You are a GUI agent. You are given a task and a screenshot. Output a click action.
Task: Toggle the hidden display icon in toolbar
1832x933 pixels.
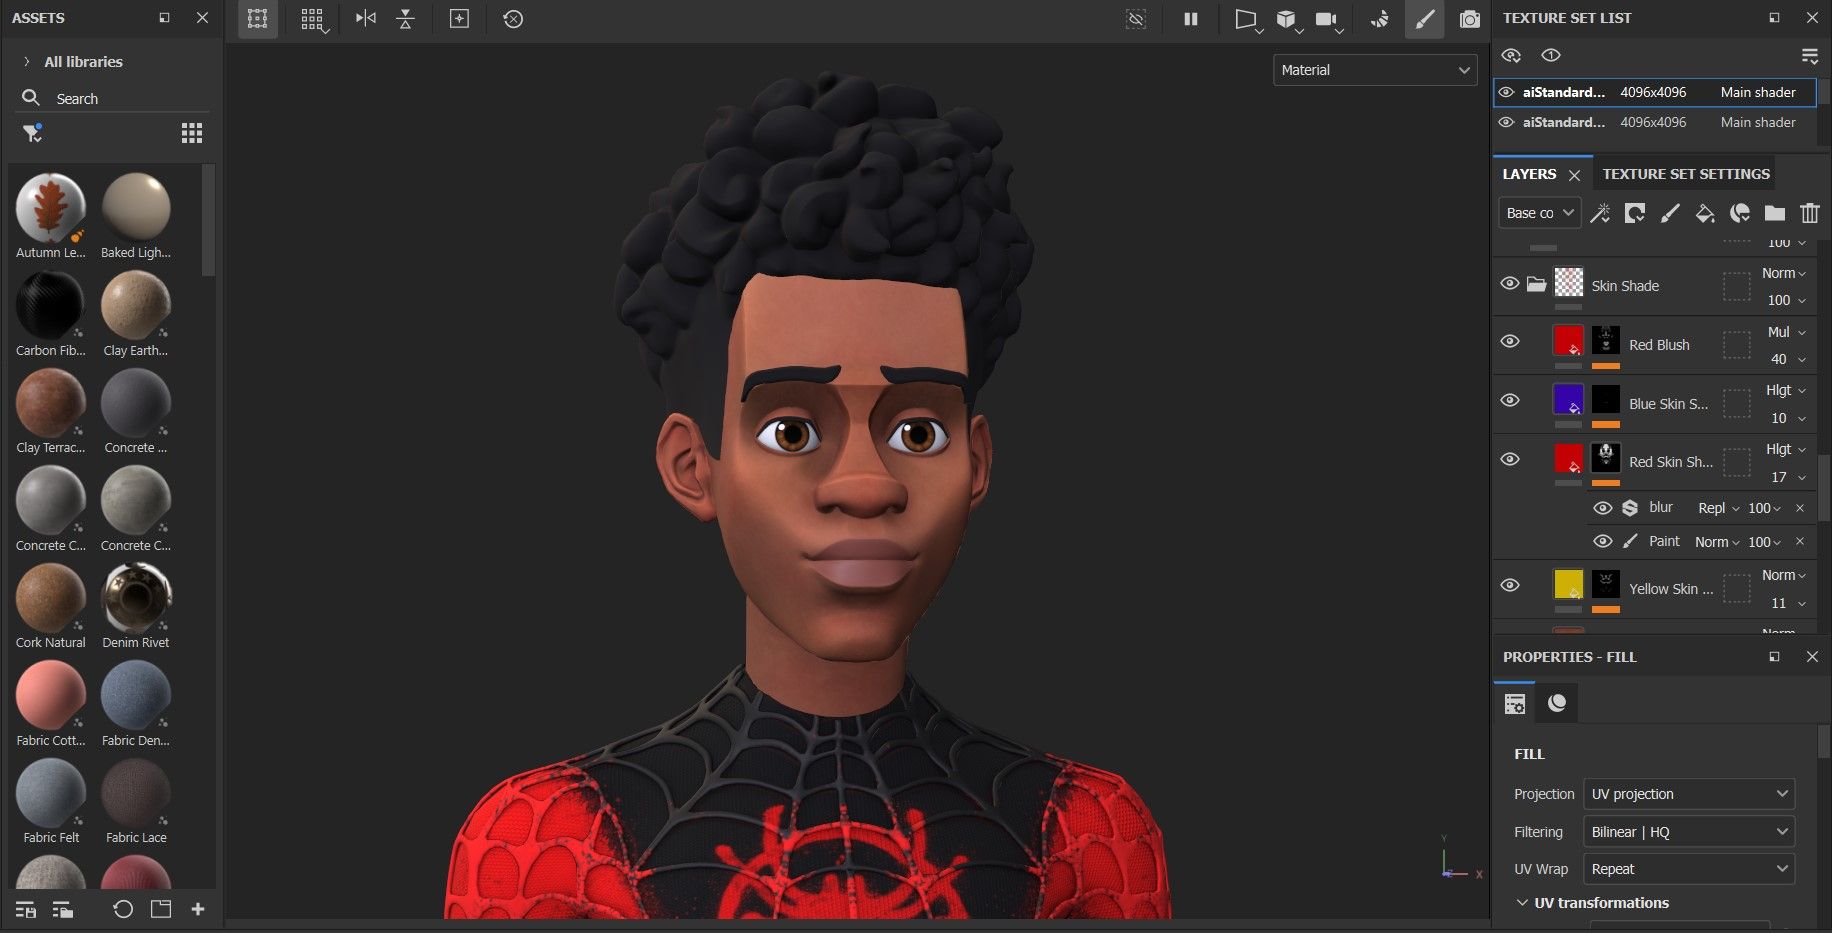click(1136, 19)
